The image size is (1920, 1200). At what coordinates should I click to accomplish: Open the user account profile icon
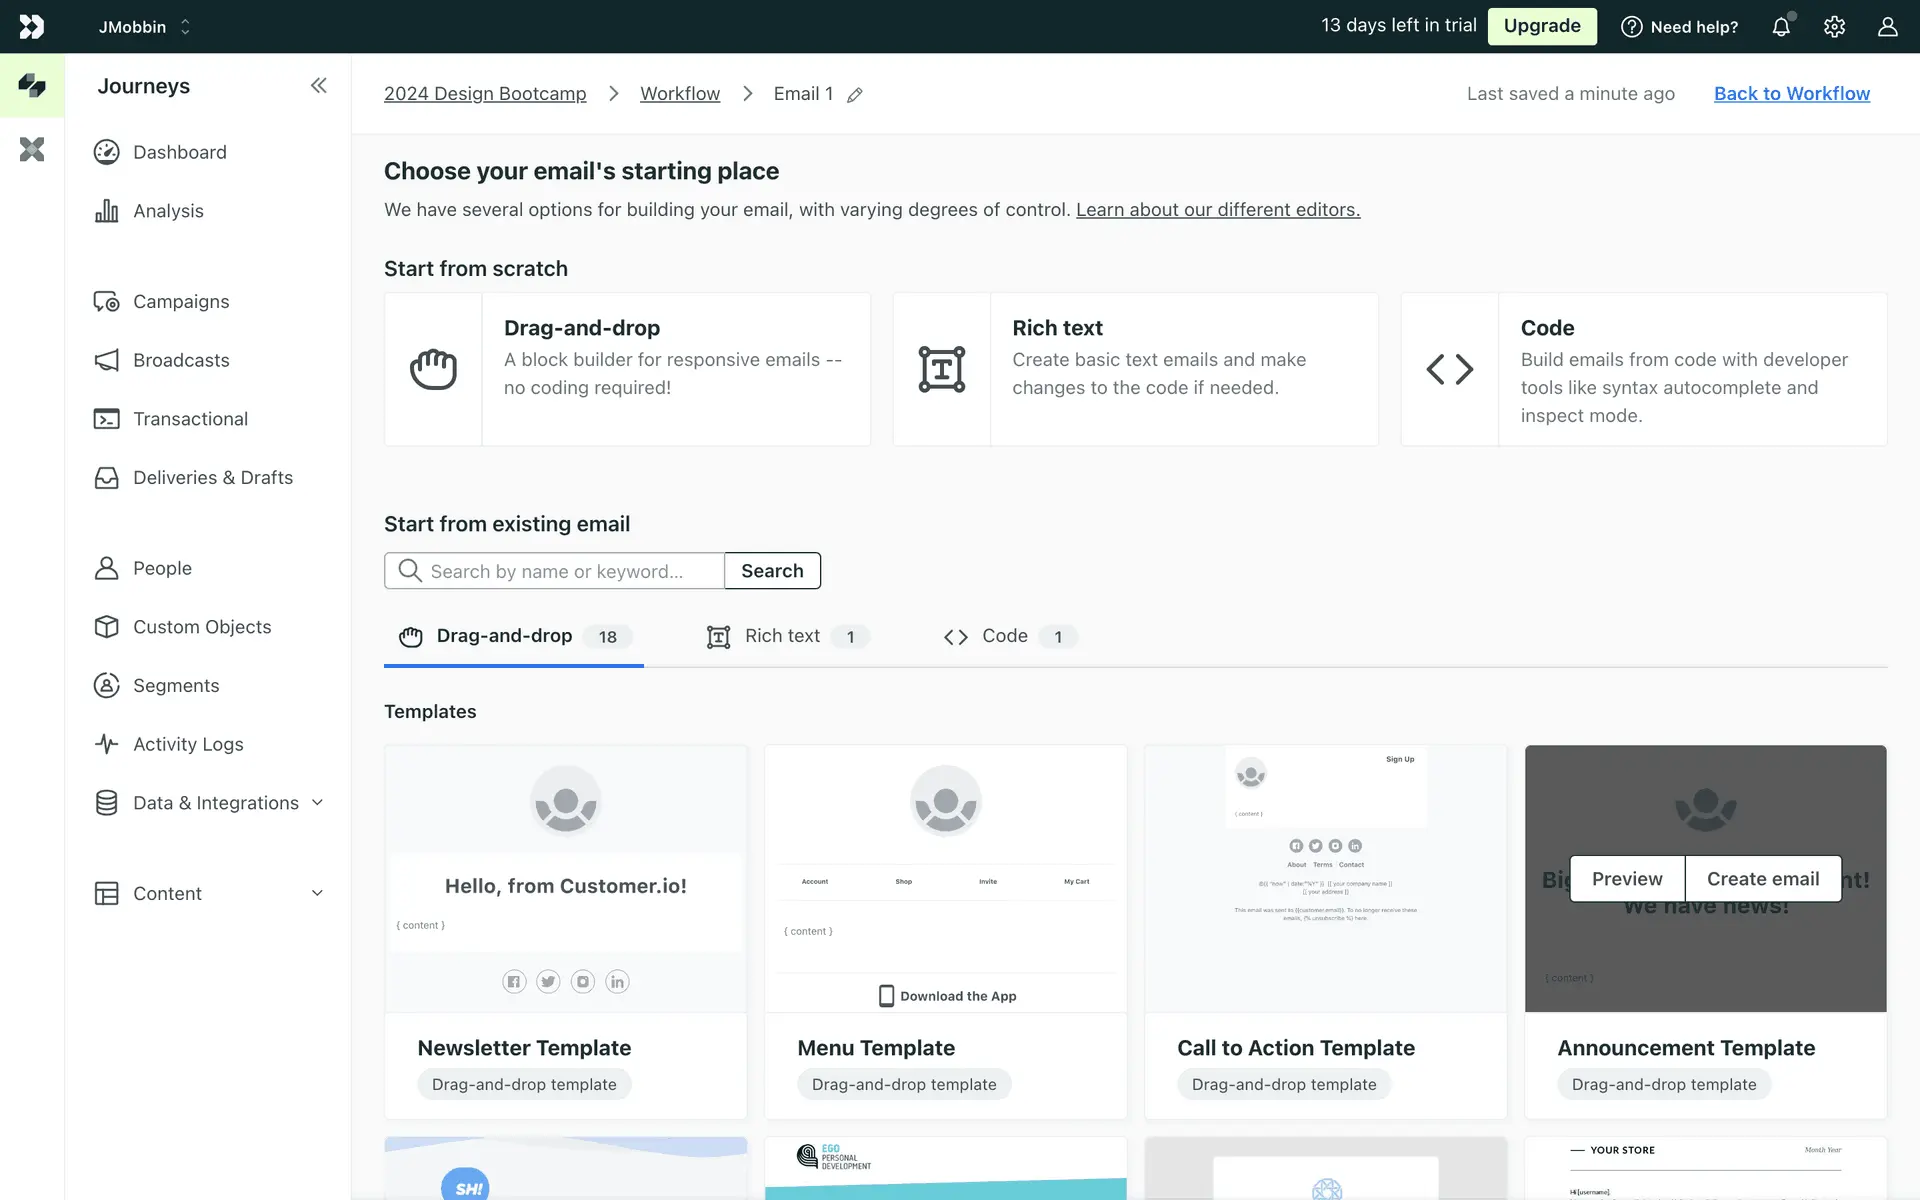coord(1887,27)
